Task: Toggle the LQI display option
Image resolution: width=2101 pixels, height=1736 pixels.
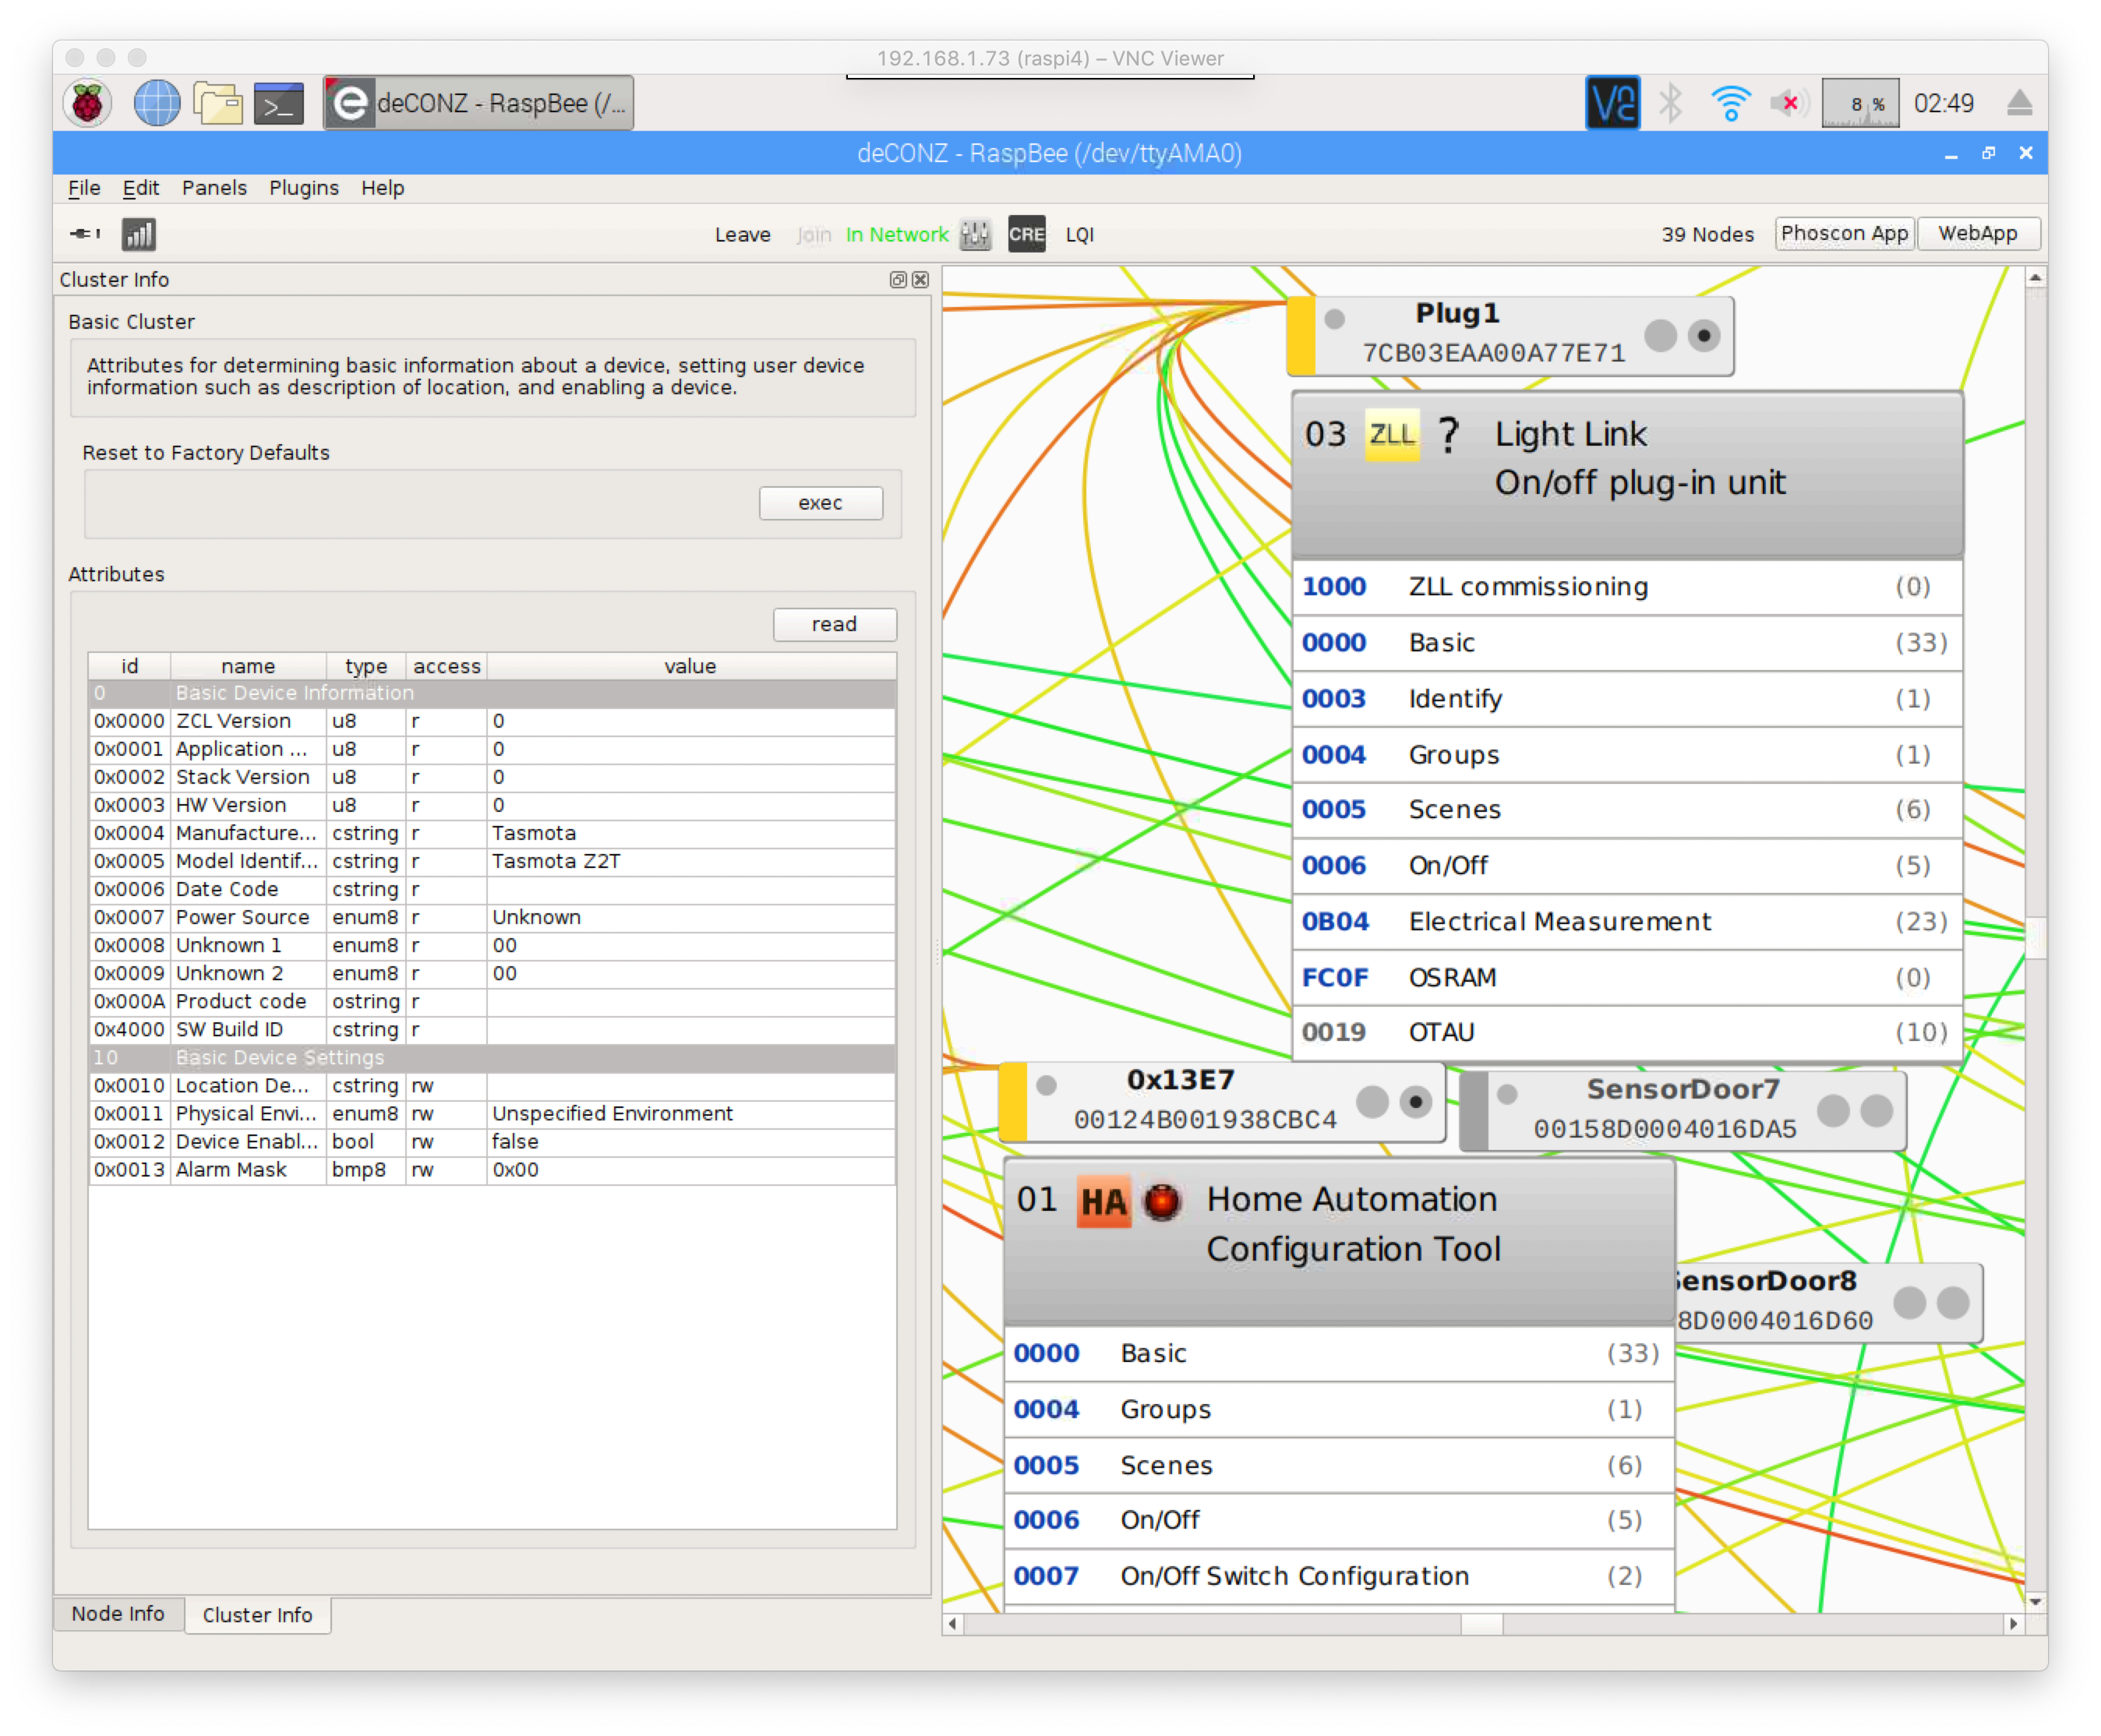Action: [1079, 234]
